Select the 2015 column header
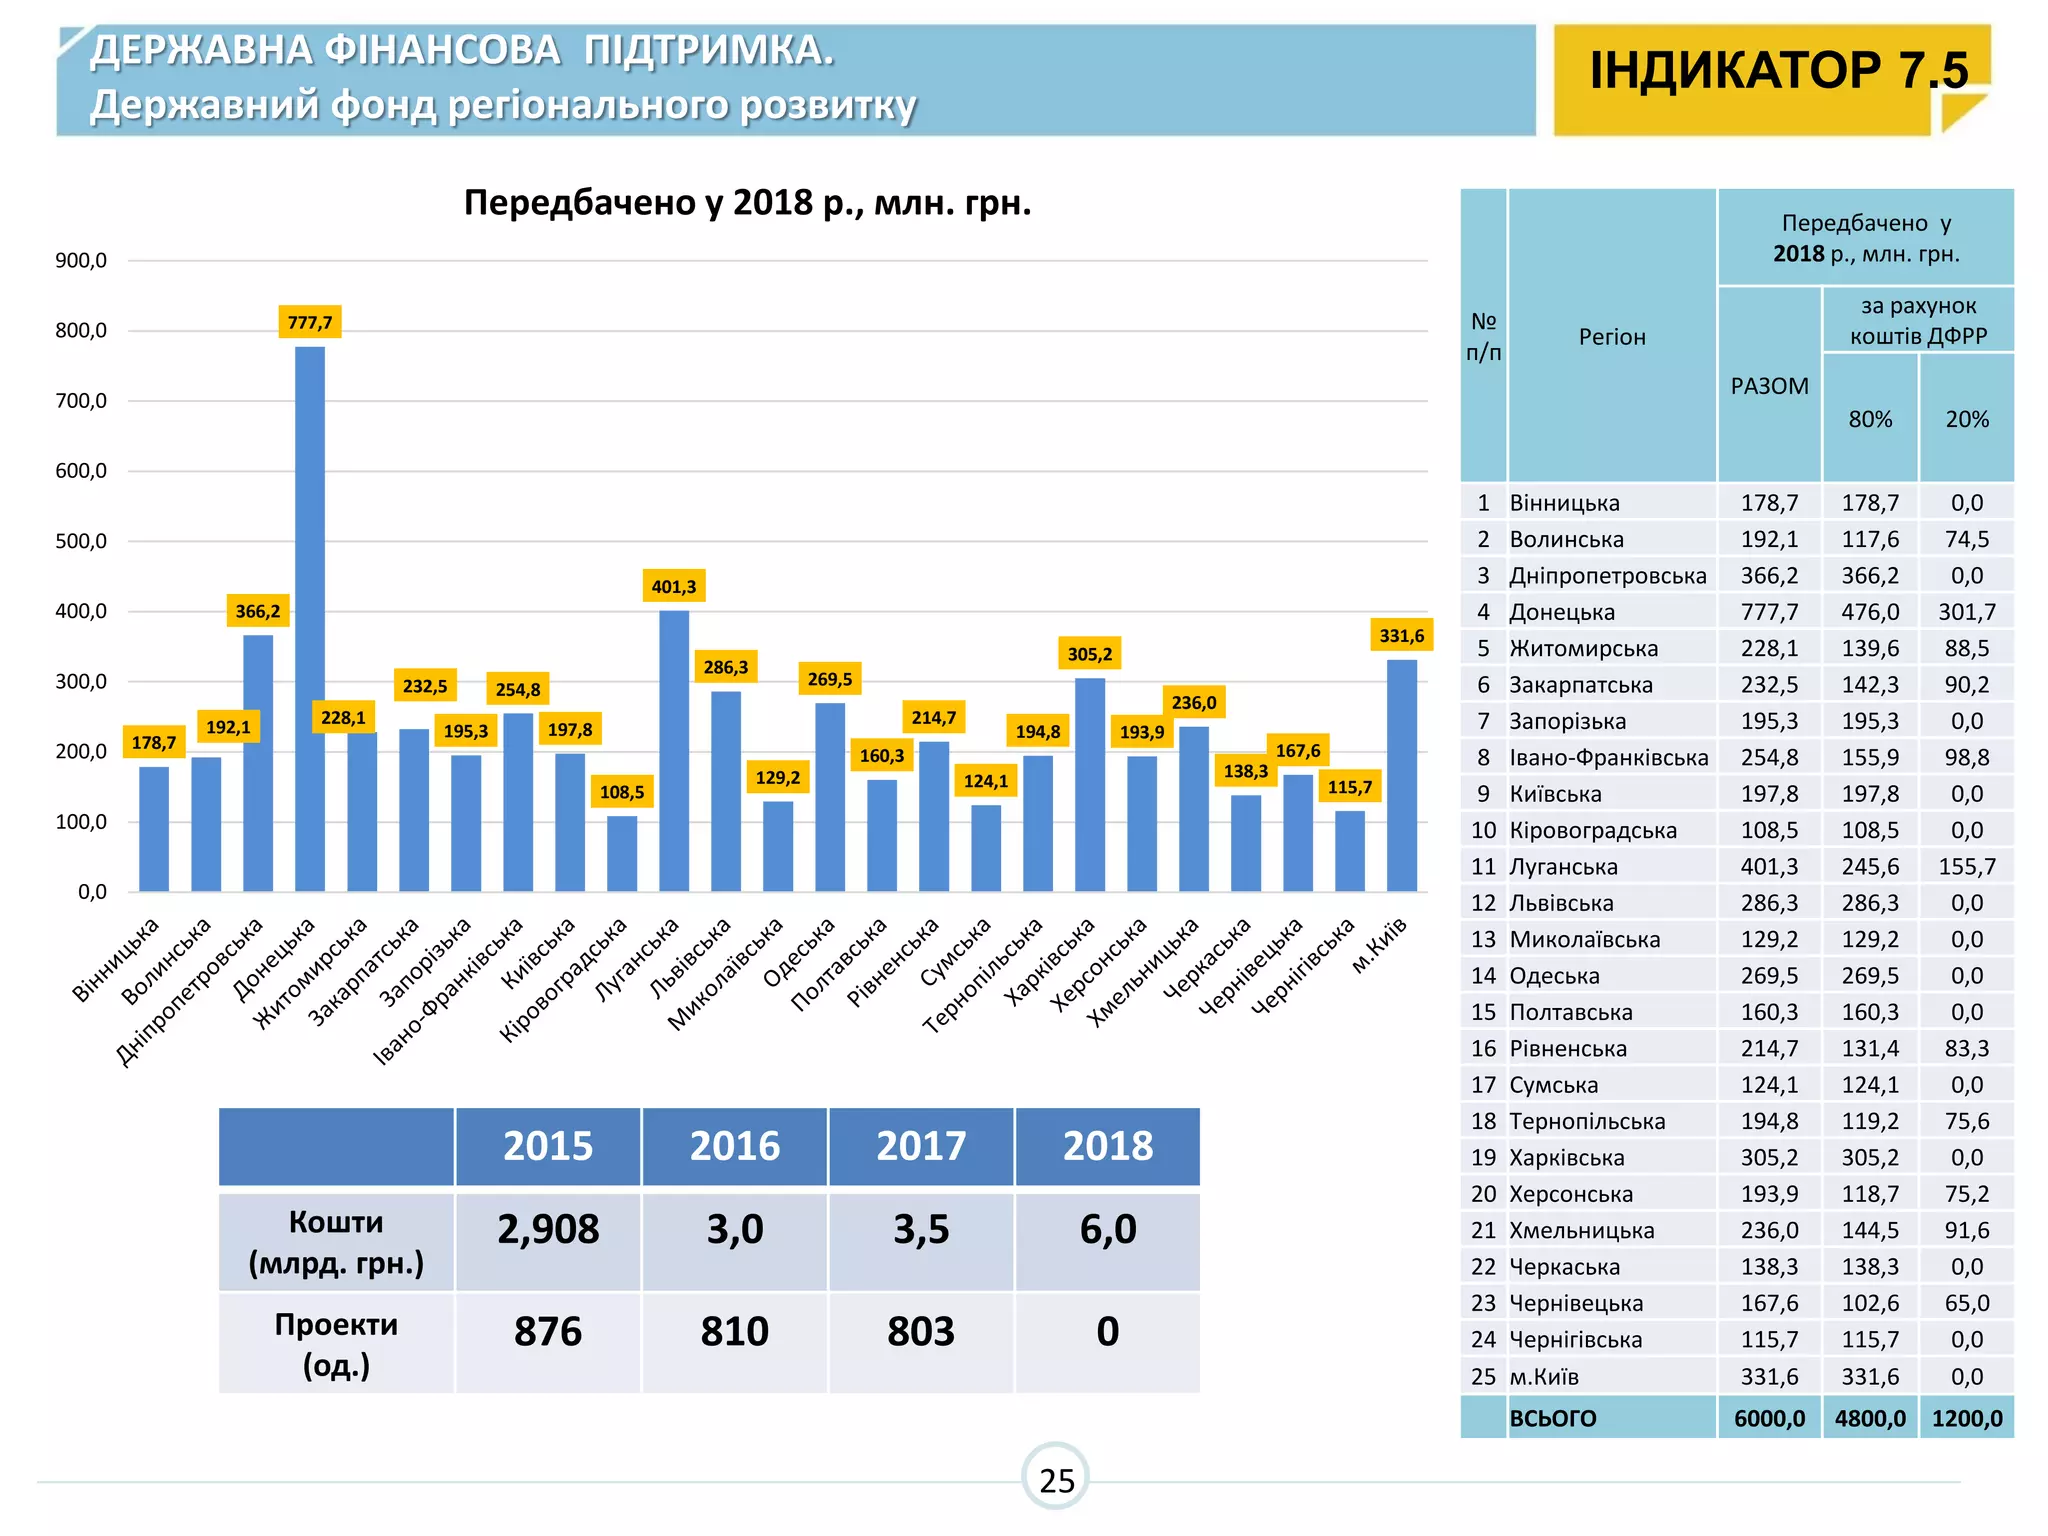 (x=547, y=1146)
